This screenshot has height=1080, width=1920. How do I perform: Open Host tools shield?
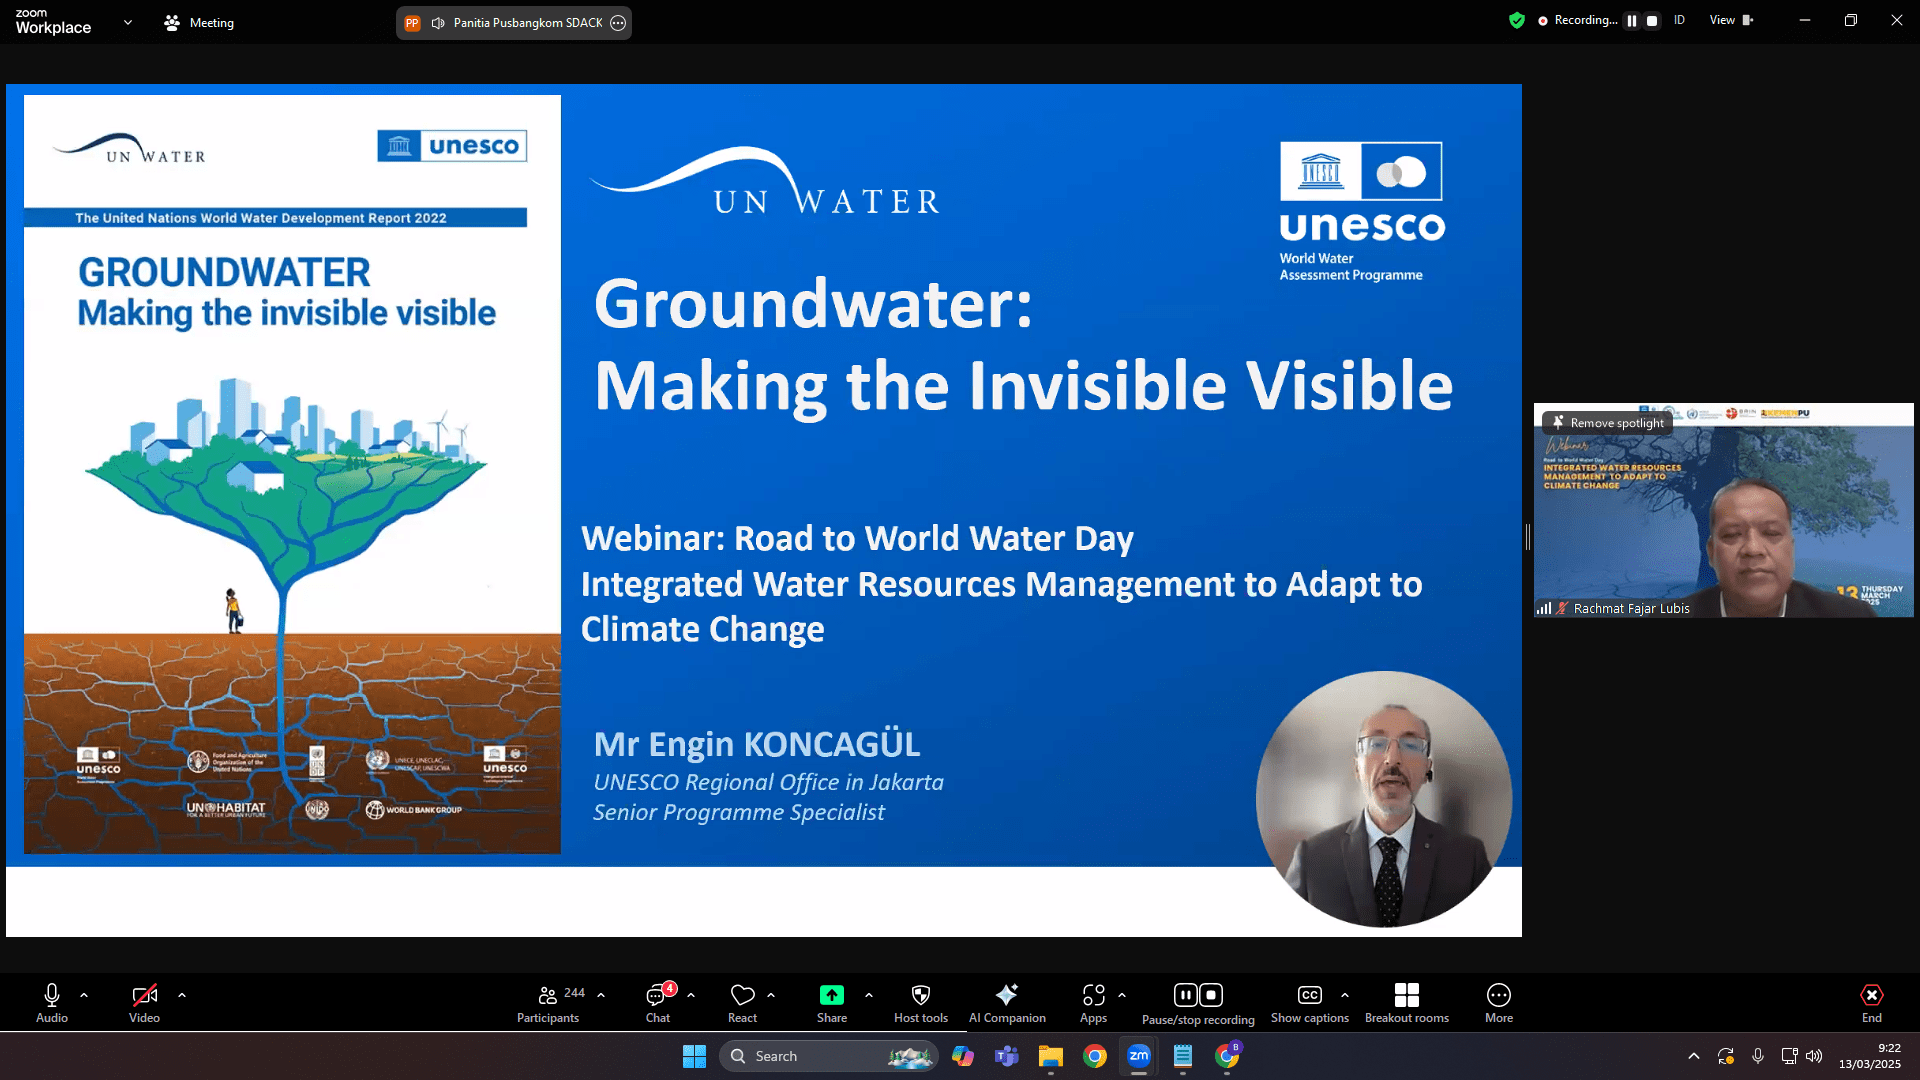921,1003
